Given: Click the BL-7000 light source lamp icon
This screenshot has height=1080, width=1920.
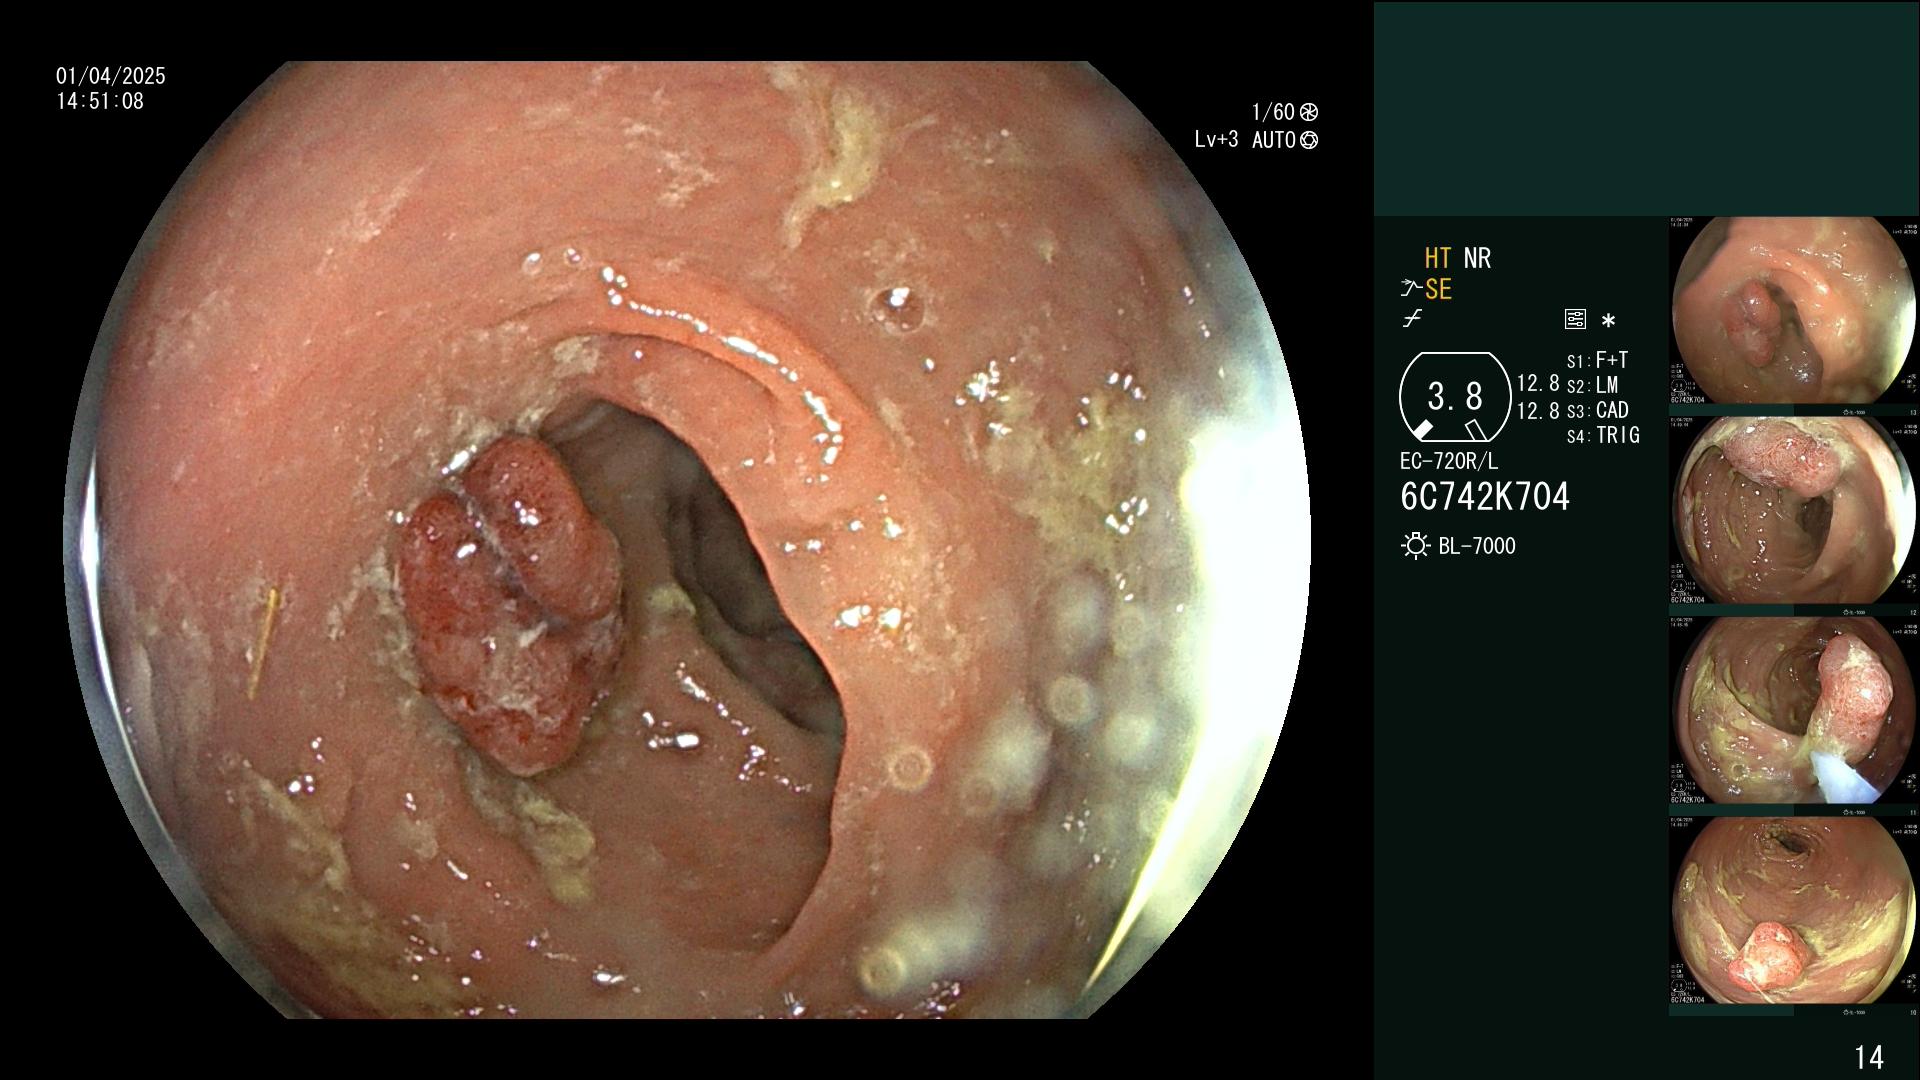Looking at the screenshot, I should coord(1415,546).
